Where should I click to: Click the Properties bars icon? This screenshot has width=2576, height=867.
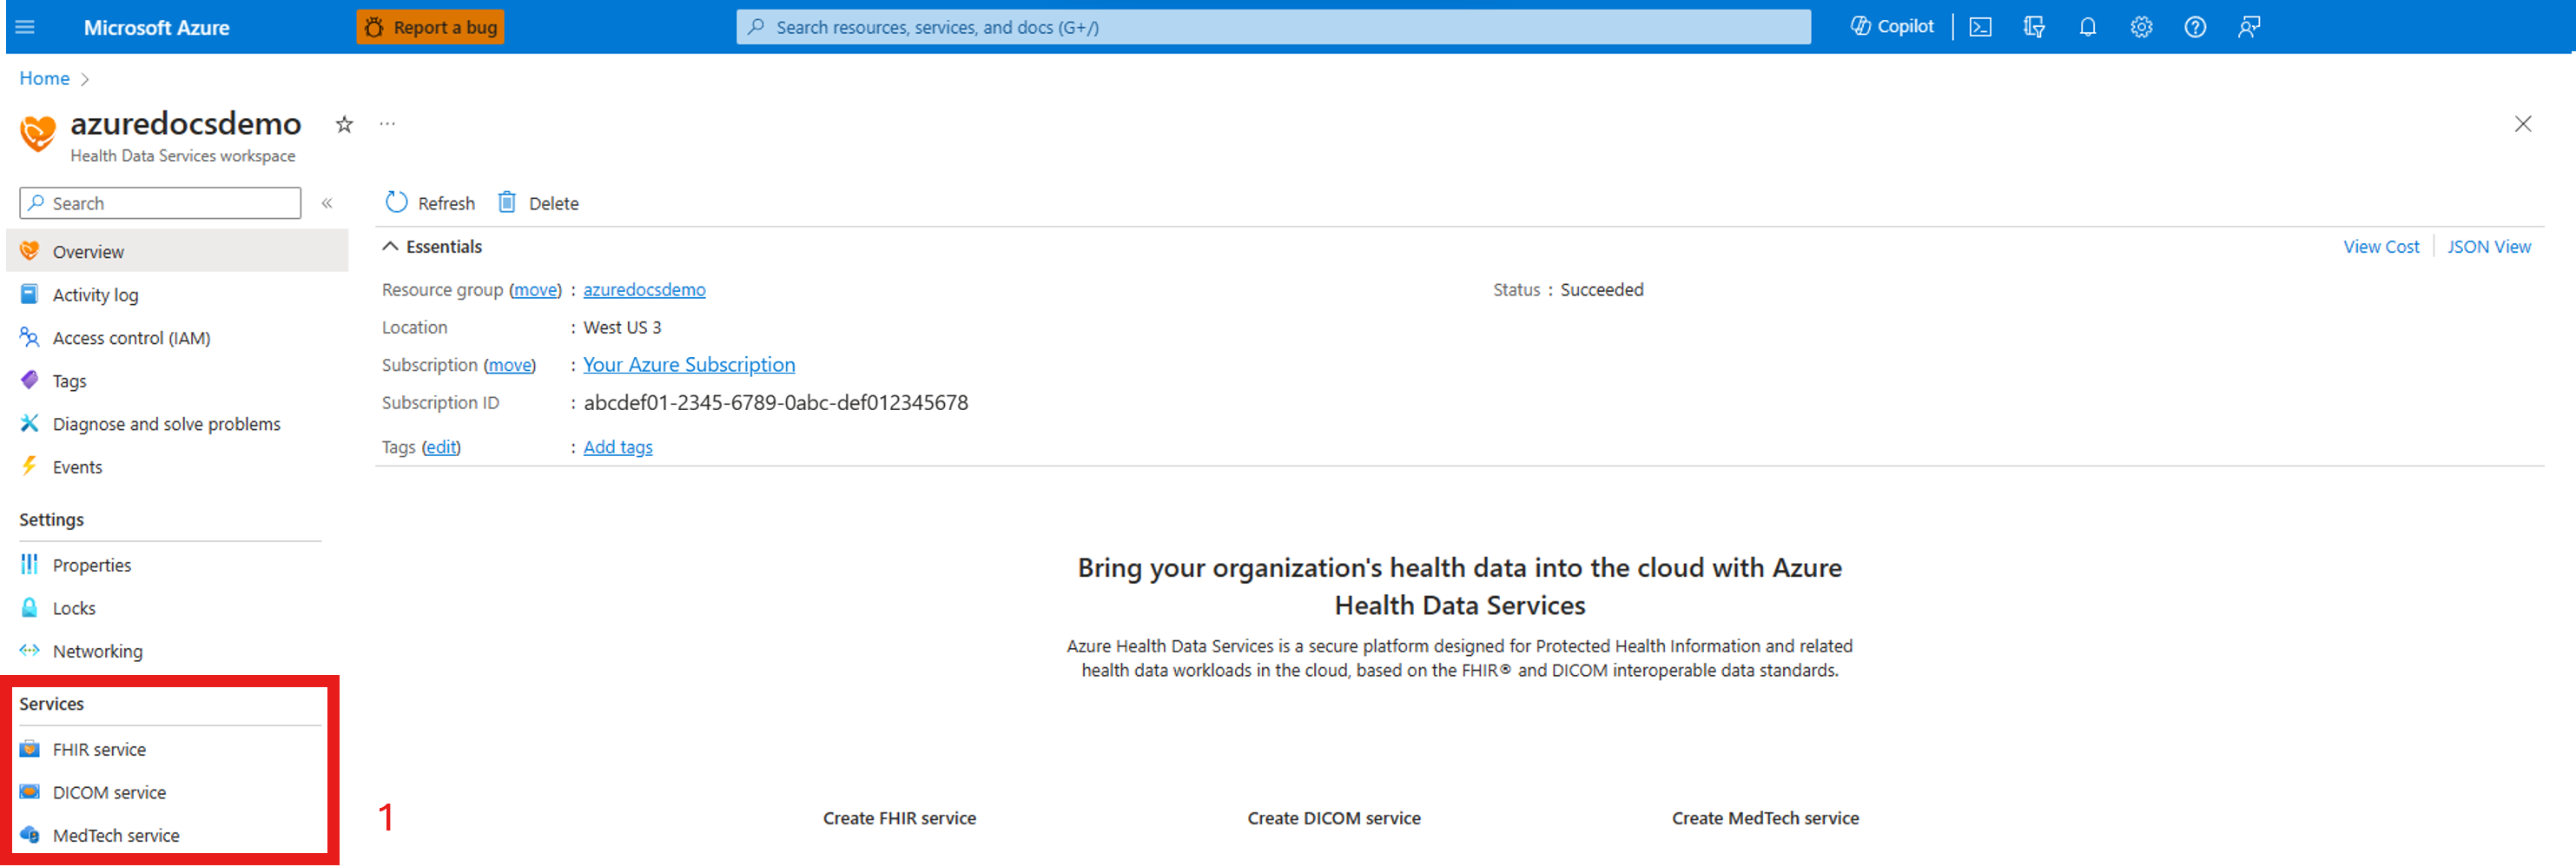point(30,564)
